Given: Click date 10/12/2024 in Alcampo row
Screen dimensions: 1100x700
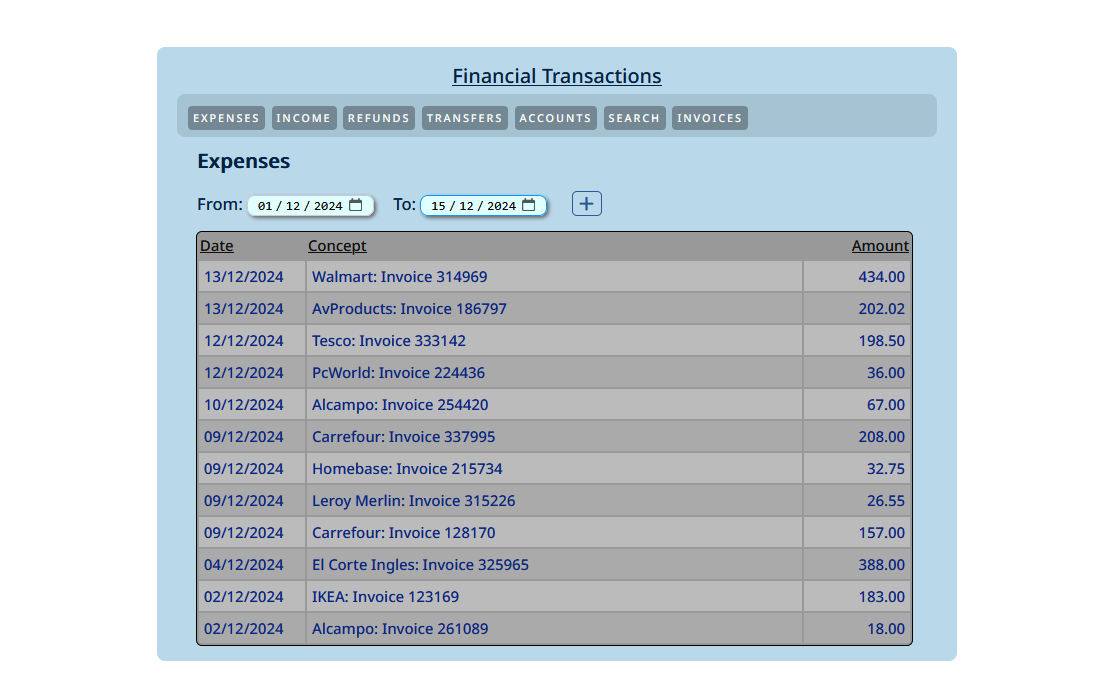Looking at the screenshot, I should tap(243, 405).
